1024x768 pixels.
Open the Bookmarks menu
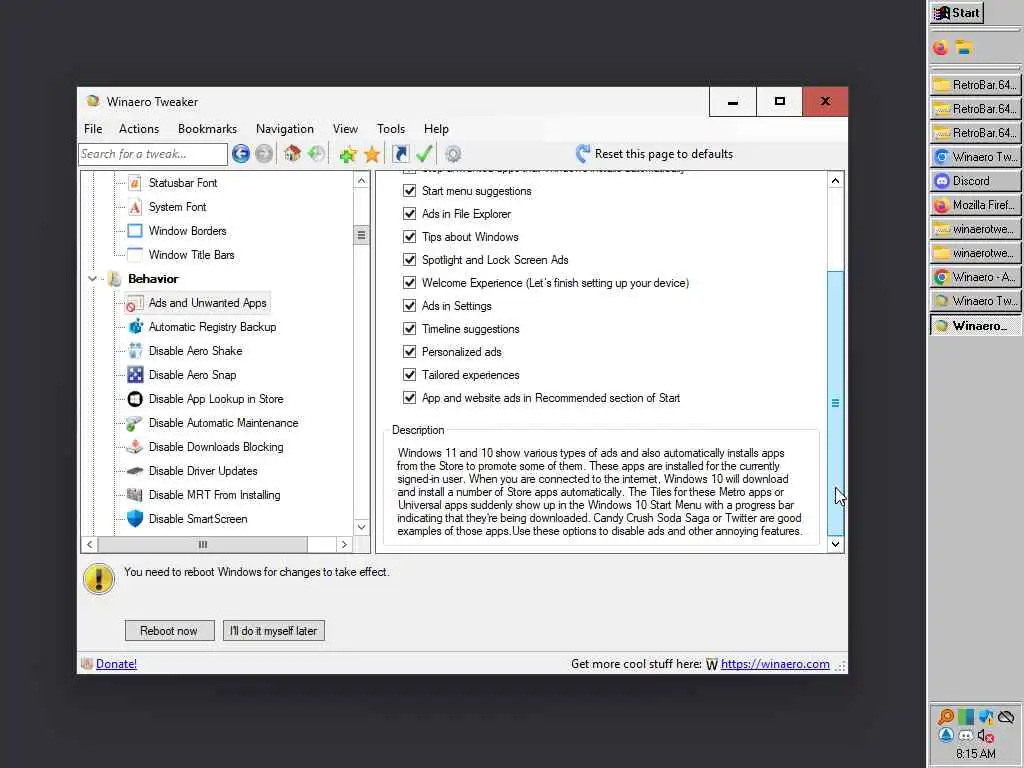pyautogui.click(x=207, y=129)
